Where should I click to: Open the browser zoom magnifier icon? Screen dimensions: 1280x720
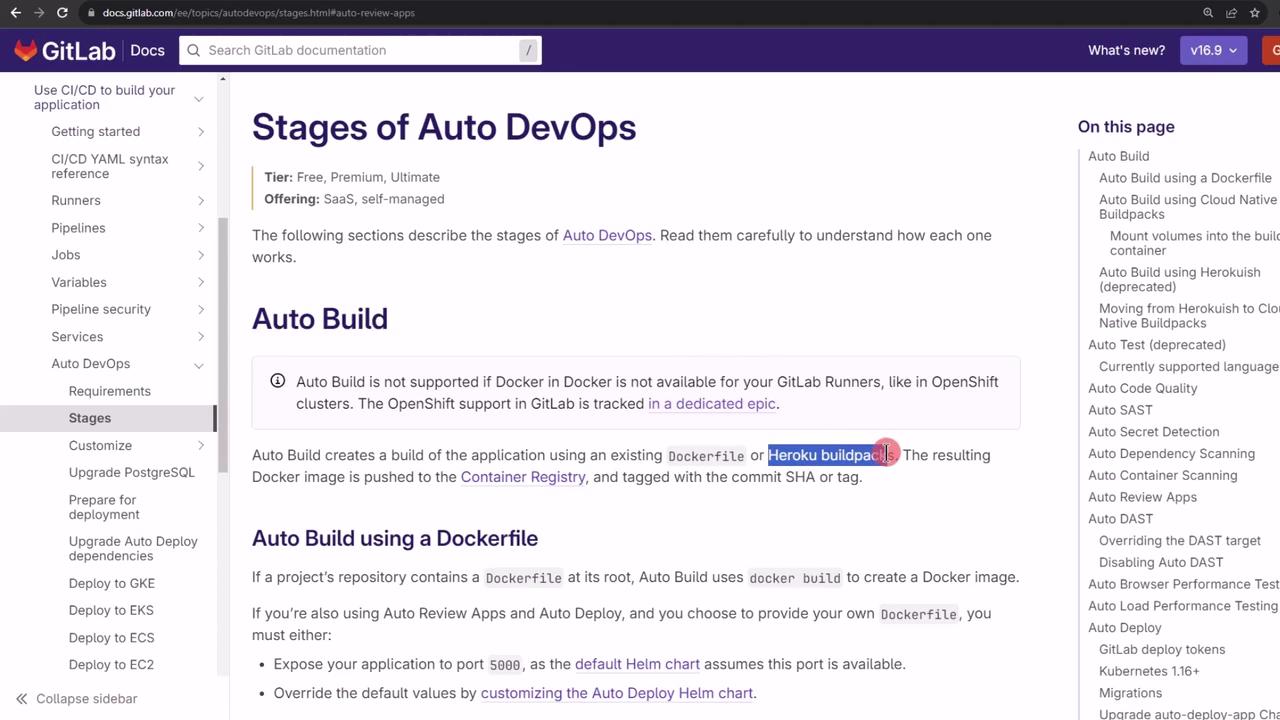click(1208, 13)
